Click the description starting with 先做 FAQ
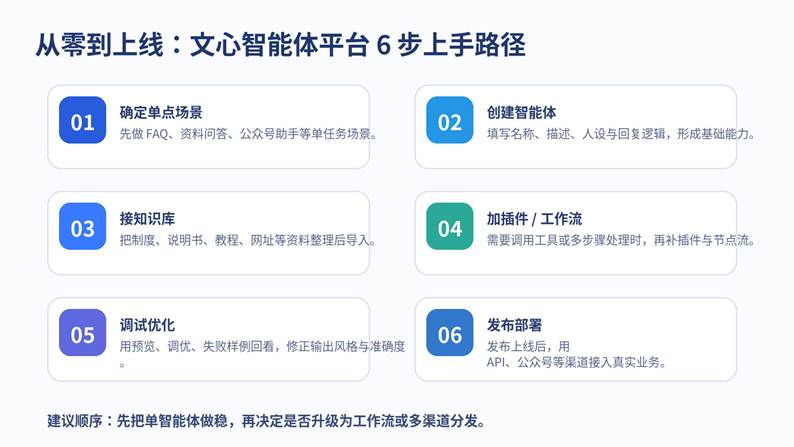The height and width of the screenshot is (447, 794). click(x=247, y=134)
